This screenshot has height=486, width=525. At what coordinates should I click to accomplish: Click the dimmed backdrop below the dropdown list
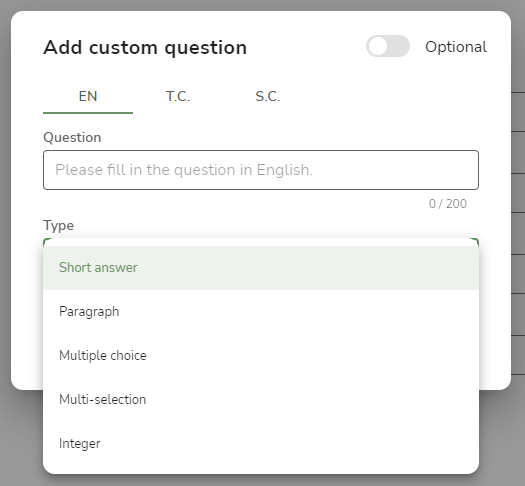click(x=261, y=480)
